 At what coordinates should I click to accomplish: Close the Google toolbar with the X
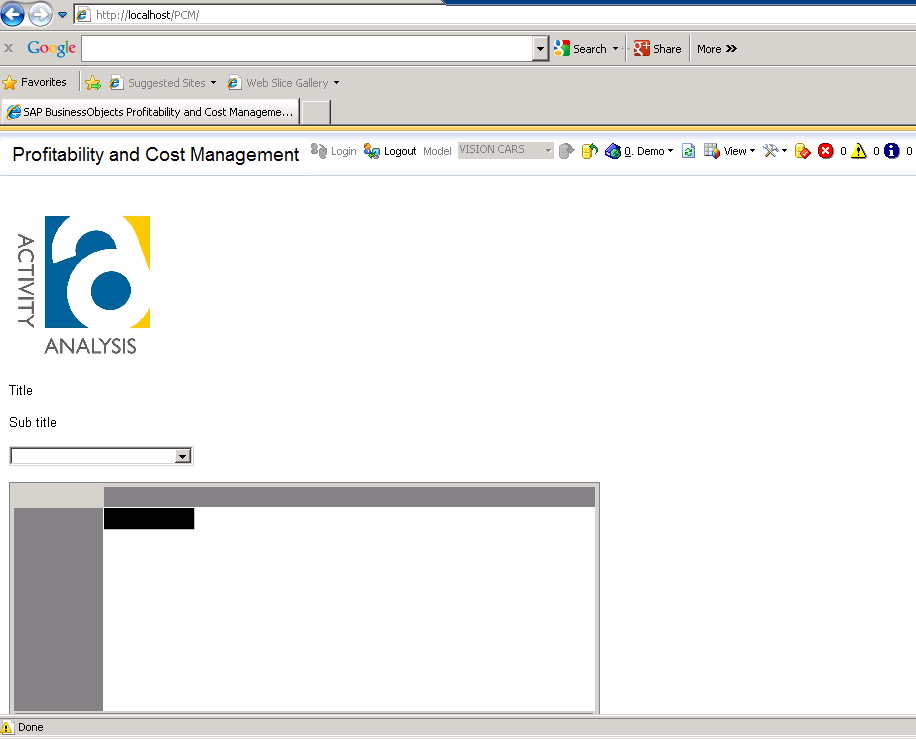pyautogui.click(x=8, y=48)
